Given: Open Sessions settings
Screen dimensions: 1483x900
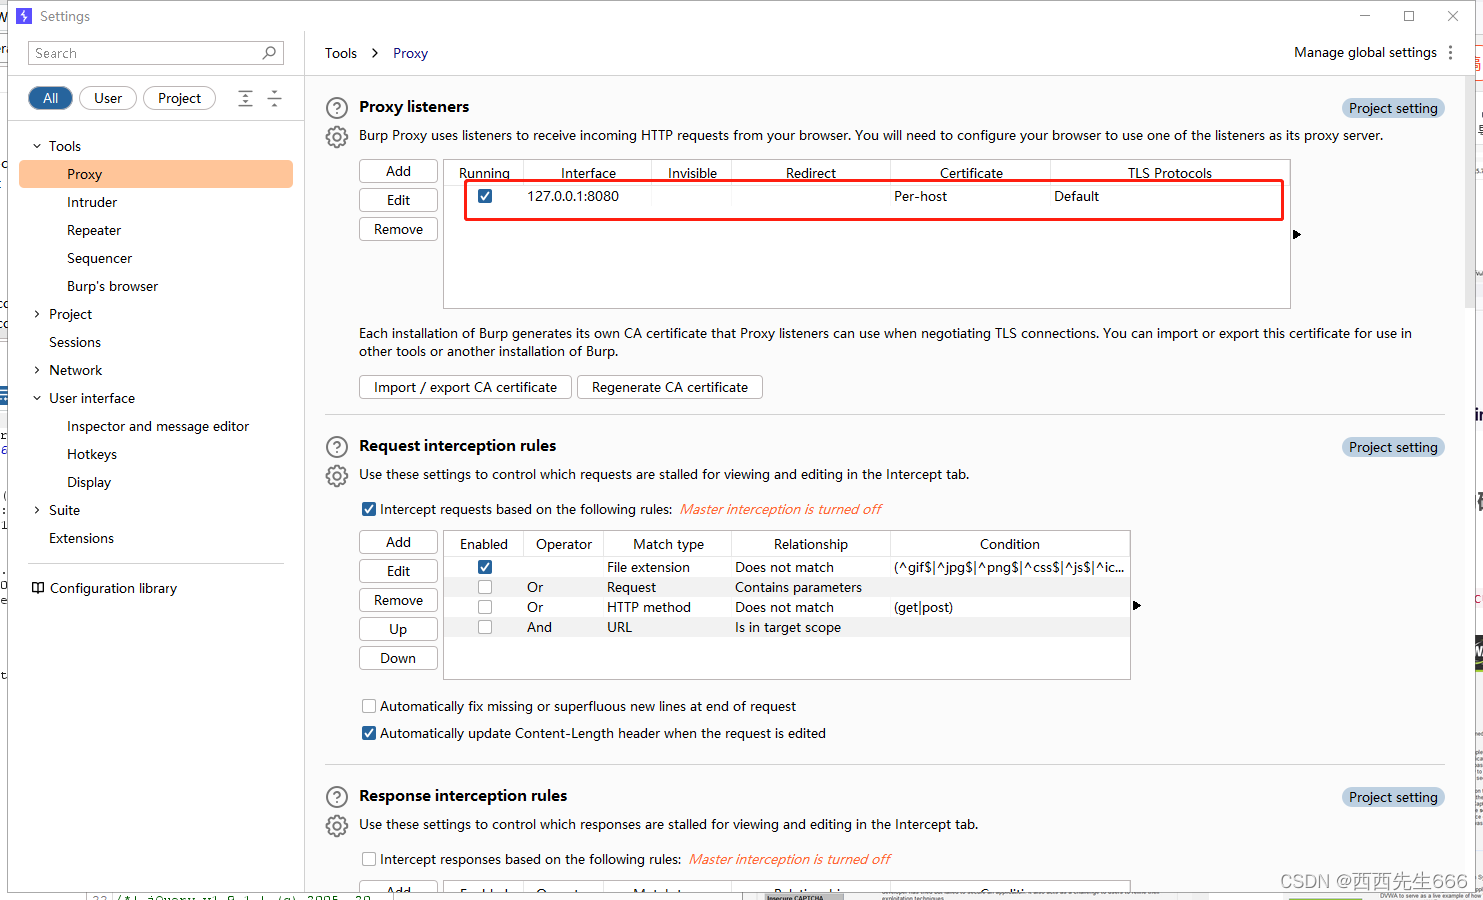Looking at the screenshot, I should pos(75,342).
